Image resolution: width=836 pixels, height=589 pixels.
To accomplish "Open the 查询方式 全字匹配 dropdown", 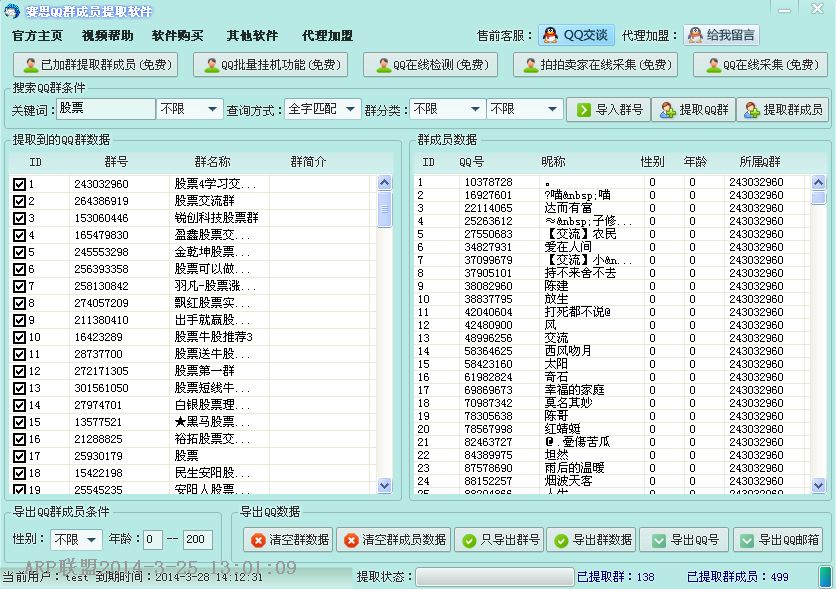I will point(323,109).
